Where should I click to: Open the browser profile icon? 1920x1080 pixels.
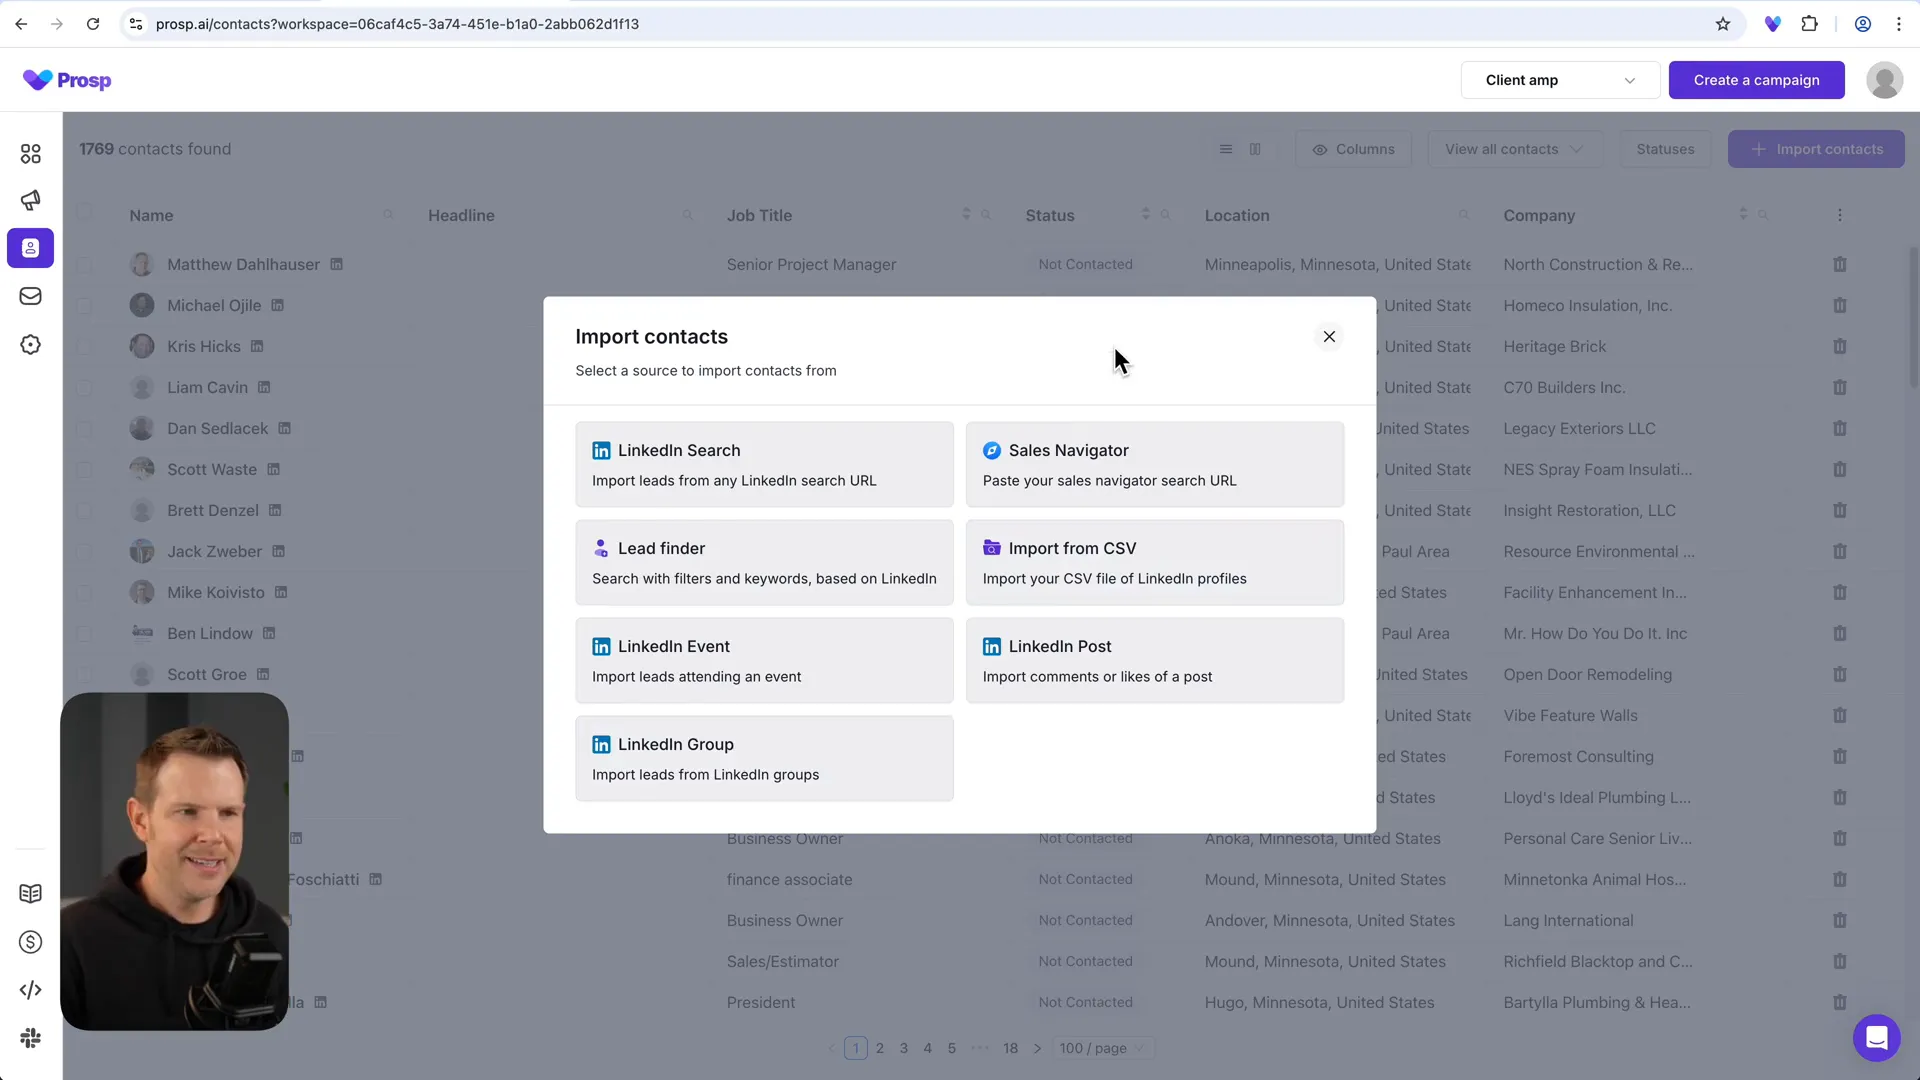click(x=1862, y=24)
